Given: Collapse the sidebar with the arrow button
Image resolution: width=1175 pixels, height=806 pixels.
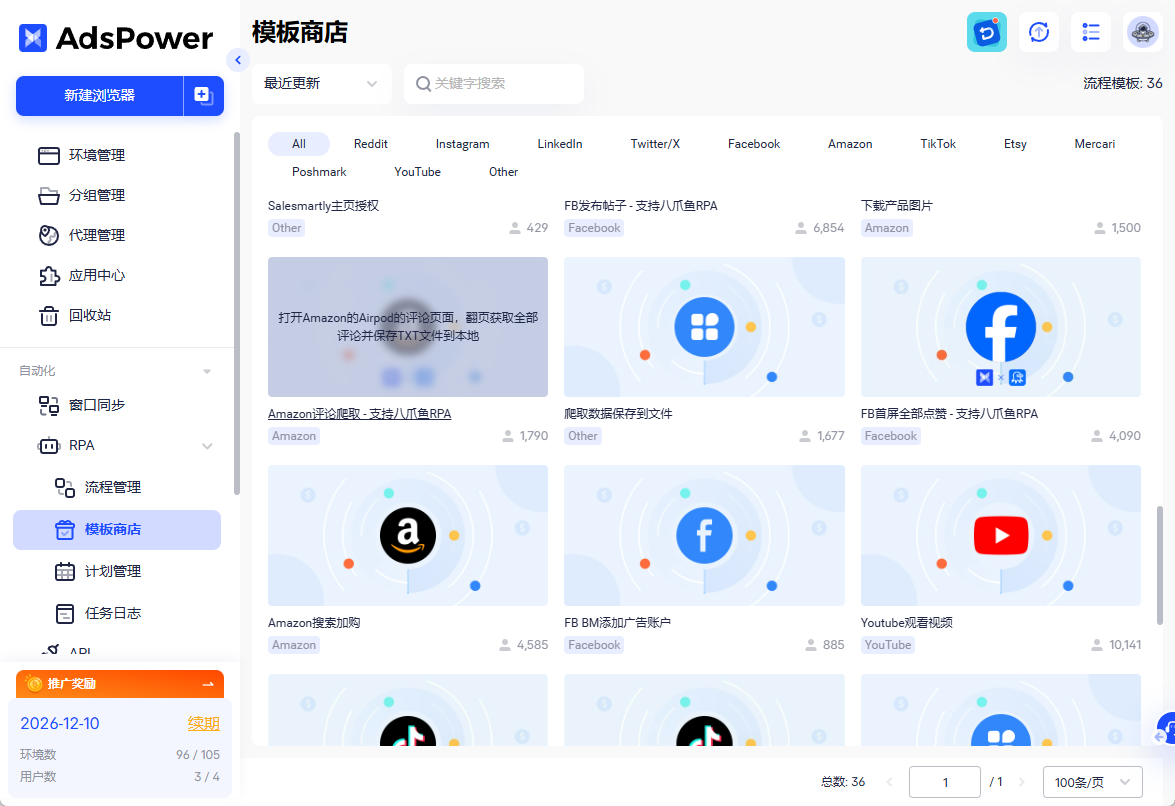Looking at the screenshot, I should click(238, 60).
